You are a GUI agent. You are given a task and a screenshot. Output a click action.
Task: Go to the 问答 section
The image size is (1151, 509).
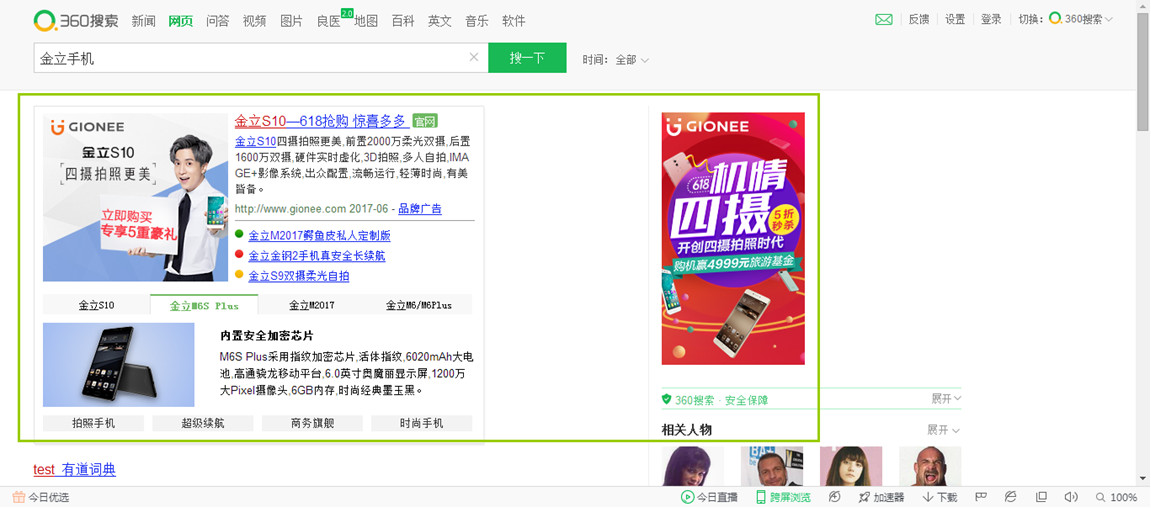[x=218, y=21]
